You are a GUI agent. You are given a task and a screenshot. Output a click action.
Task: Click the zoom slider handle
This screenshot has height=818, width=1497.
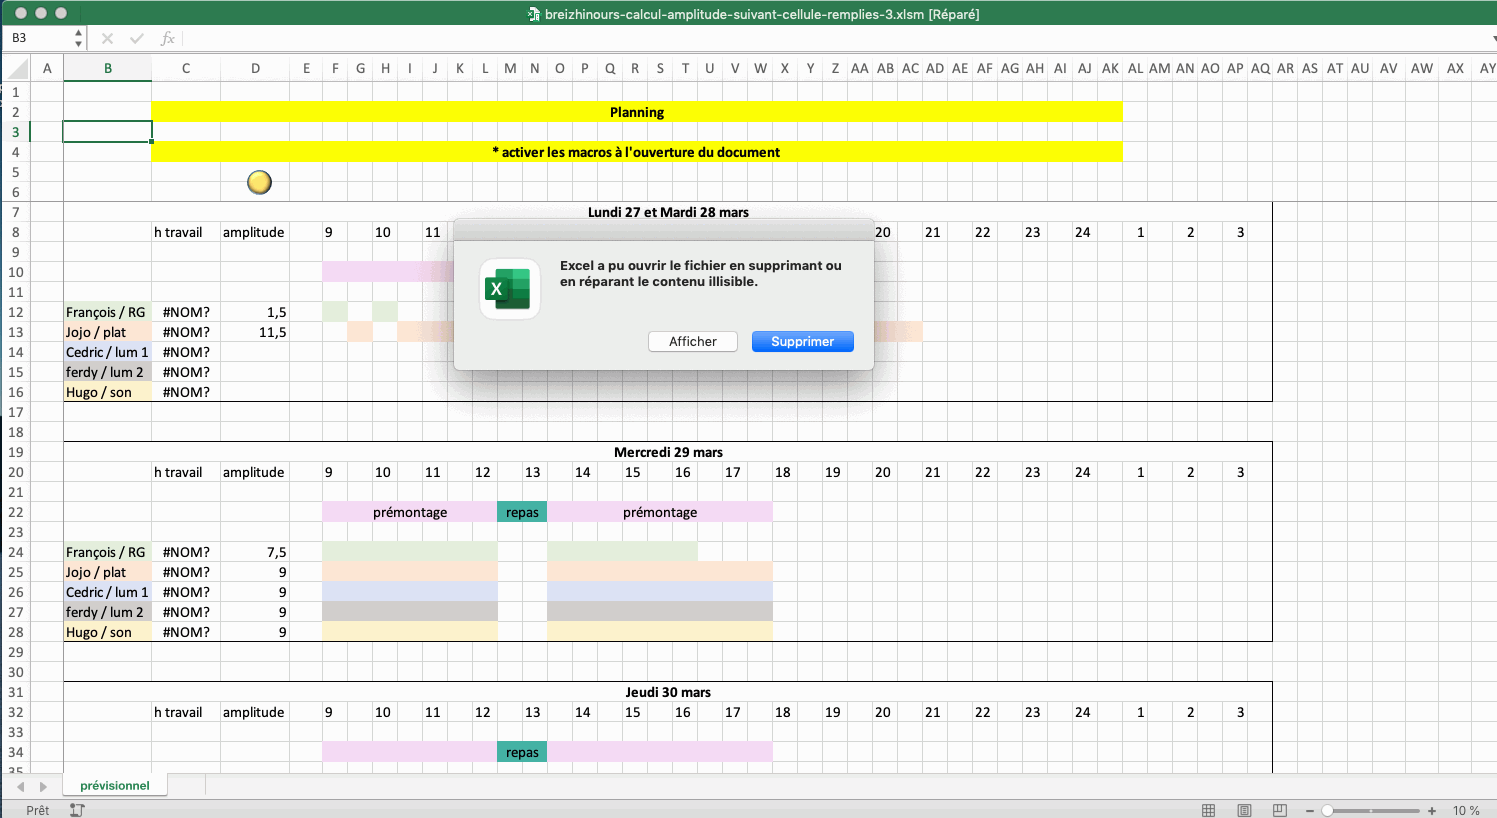[1328, 810]
